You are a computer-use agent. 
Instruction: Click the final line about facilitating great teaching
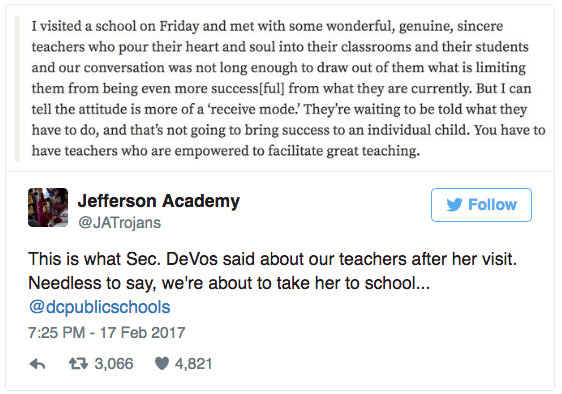[x=225, y=151]
